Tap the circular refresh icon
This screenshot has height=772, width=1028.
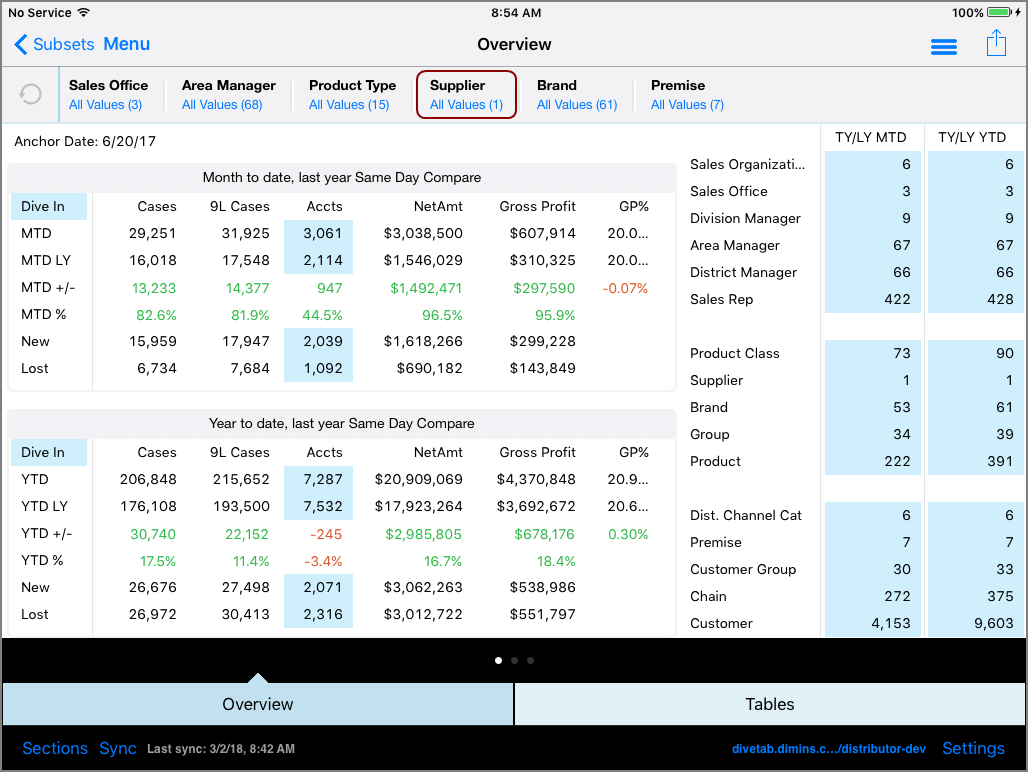pos(30,94)
